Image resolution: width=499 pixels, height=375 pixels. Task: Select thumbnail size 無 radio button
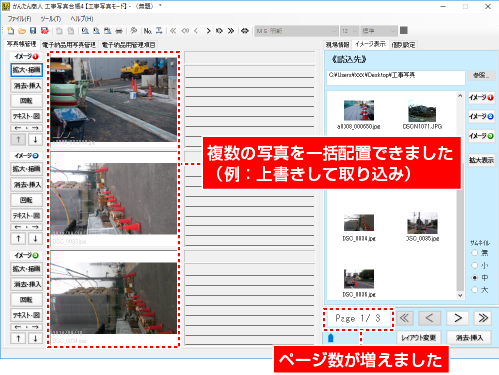point(475,253)
